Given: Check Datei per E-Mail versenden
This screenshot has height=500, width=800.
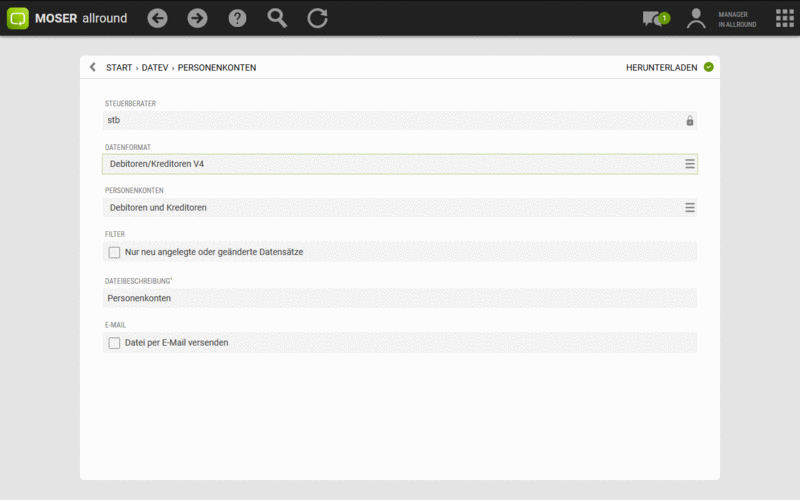Looking at the screenshot, I should coord(114,343).
